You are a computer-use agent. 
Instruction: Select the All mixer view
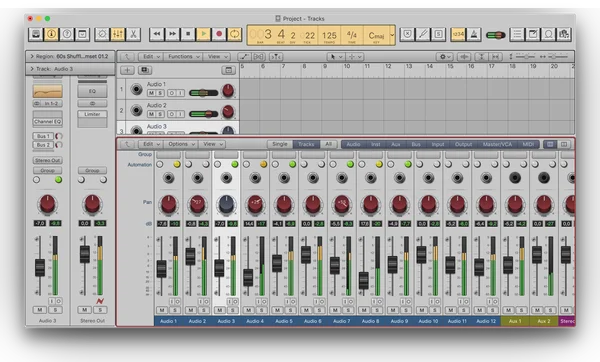(328, 144)
